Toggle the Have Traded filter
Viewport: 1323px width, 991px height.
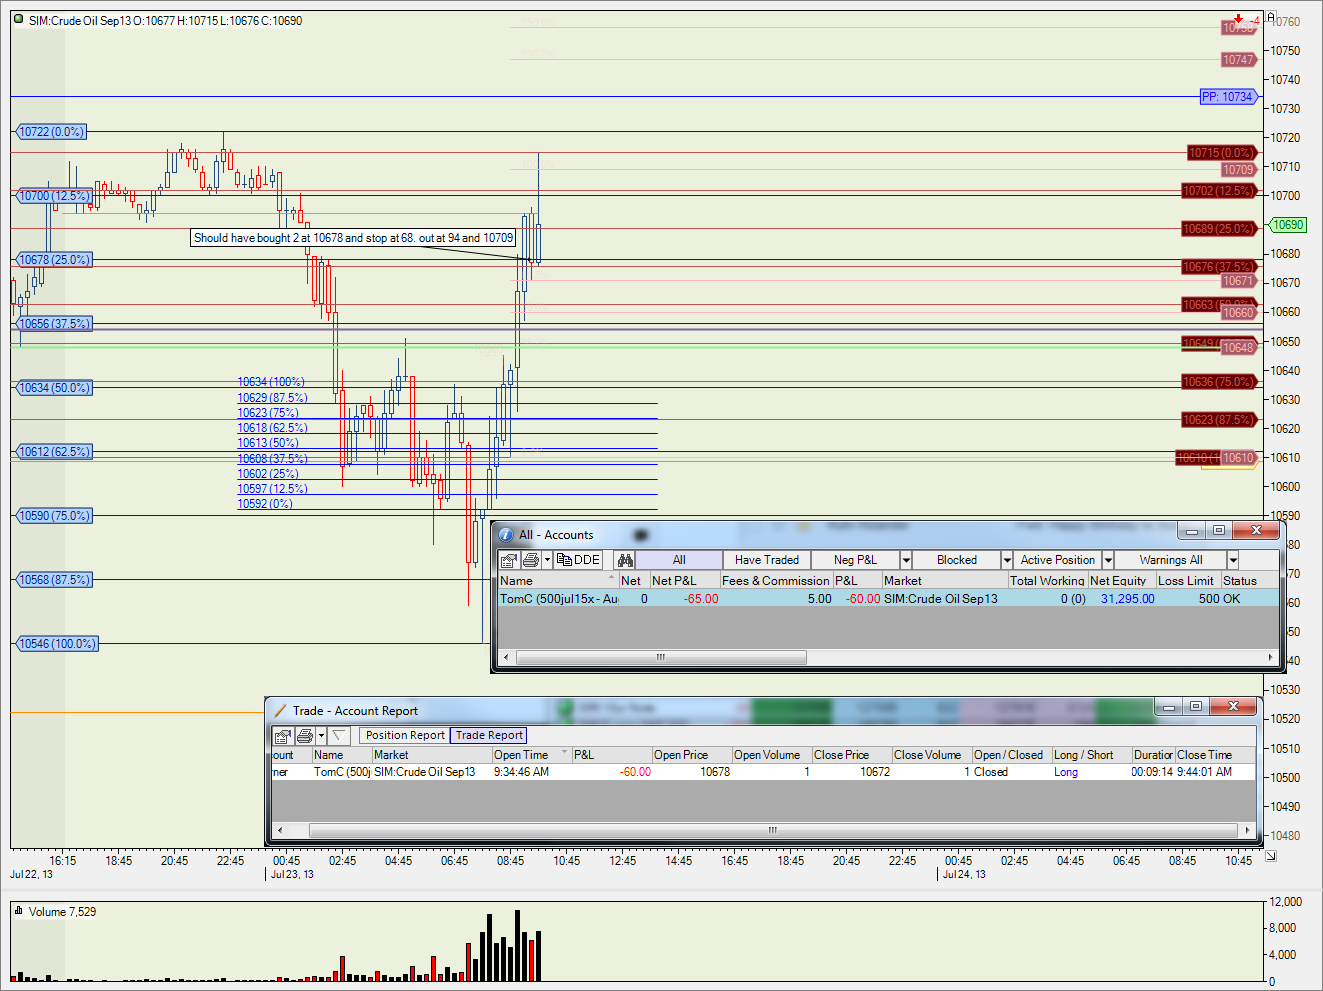pos(767,560)
